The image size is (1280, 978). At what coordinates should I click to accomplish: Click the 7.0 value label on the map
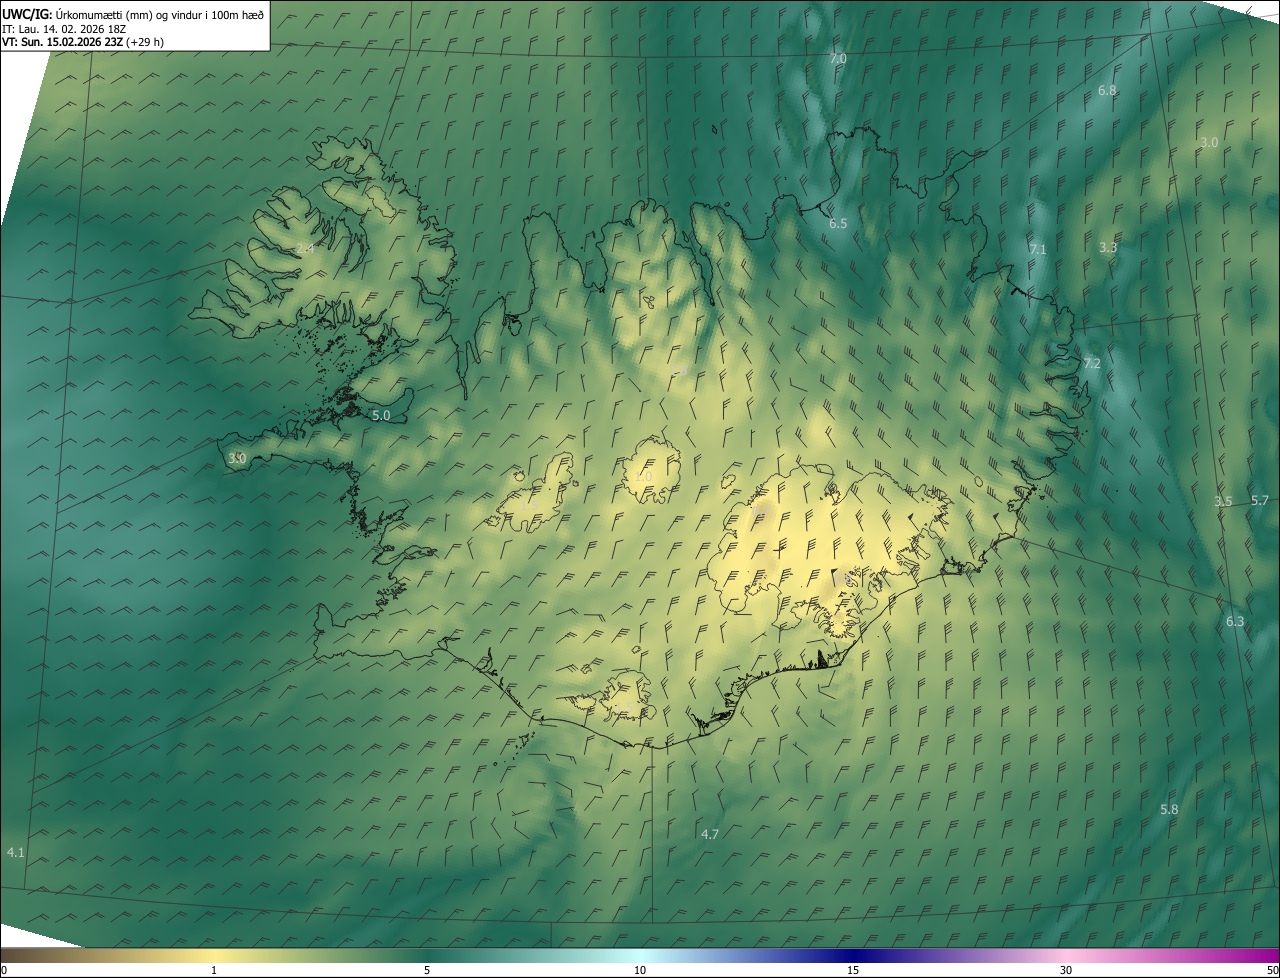point(838,59)
